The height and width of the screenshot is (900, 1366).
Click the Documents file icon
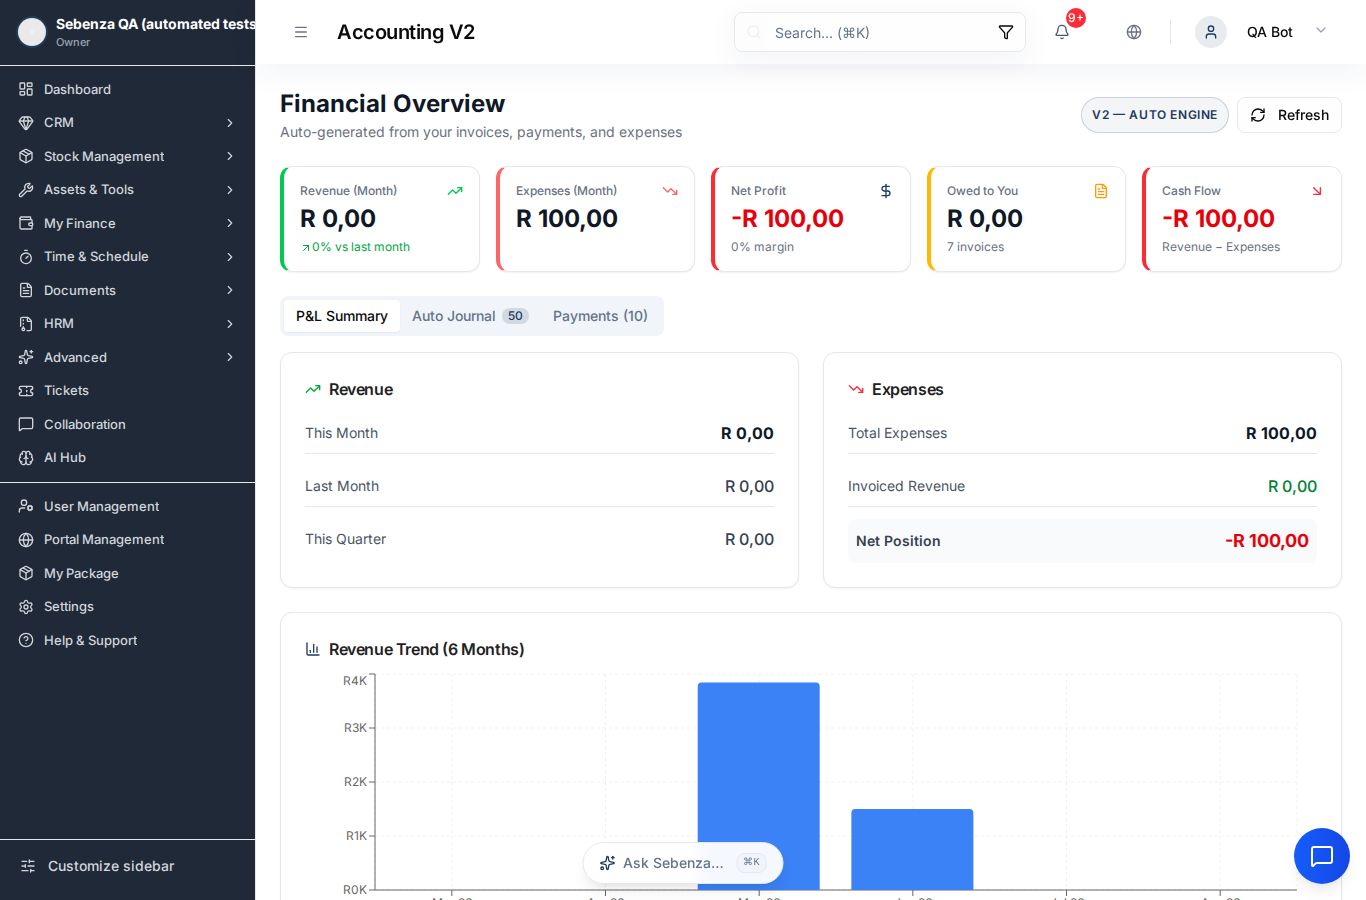click(x=26, y=290)
